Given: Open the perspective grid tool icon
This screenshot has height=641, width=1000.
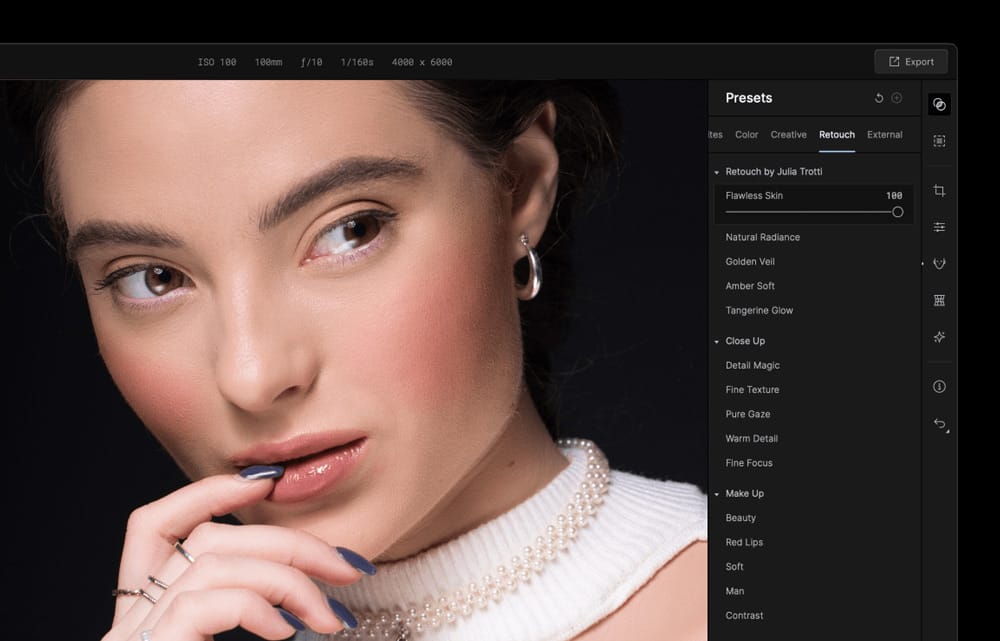Looking at the screenshot, I should tap(939, 300).
